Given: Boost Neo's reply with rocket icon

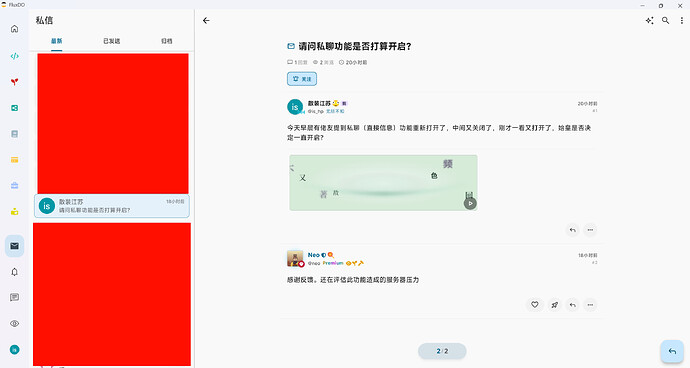Looking at the screenshot, I should pos(554,305).
